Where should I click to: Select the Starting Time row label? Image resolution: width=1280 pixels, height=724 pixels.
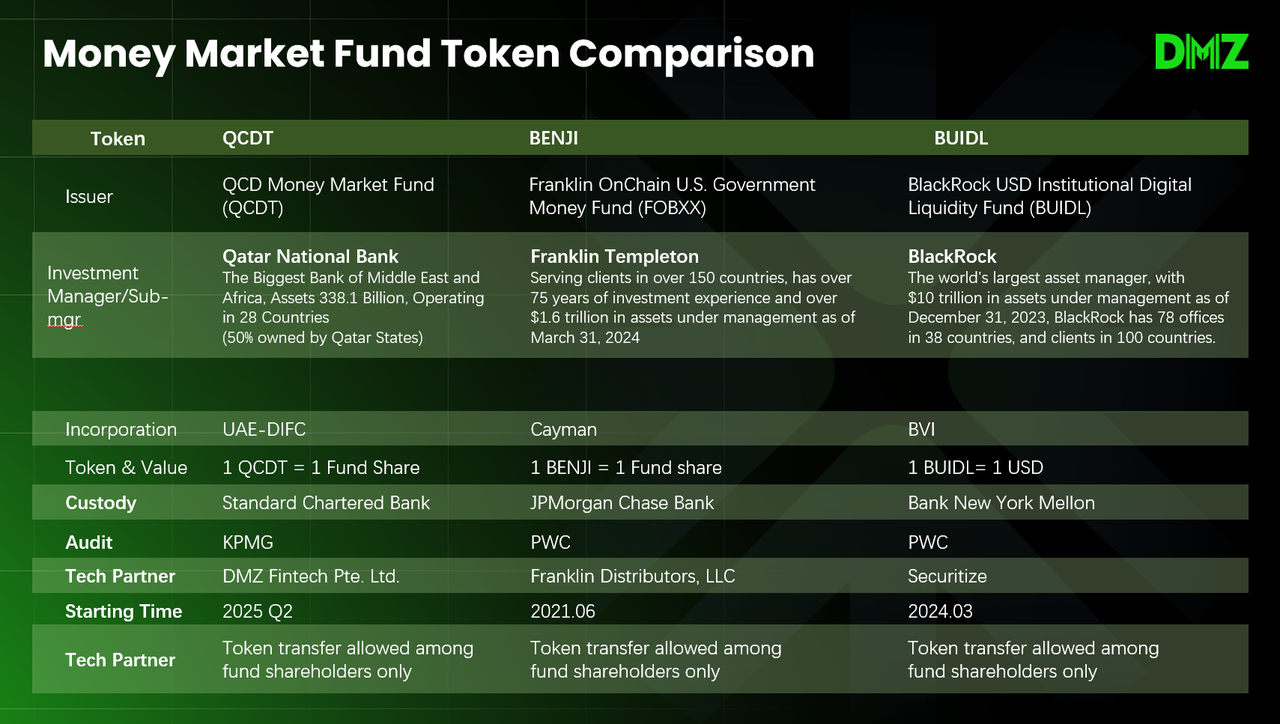(x=124, y=611)
